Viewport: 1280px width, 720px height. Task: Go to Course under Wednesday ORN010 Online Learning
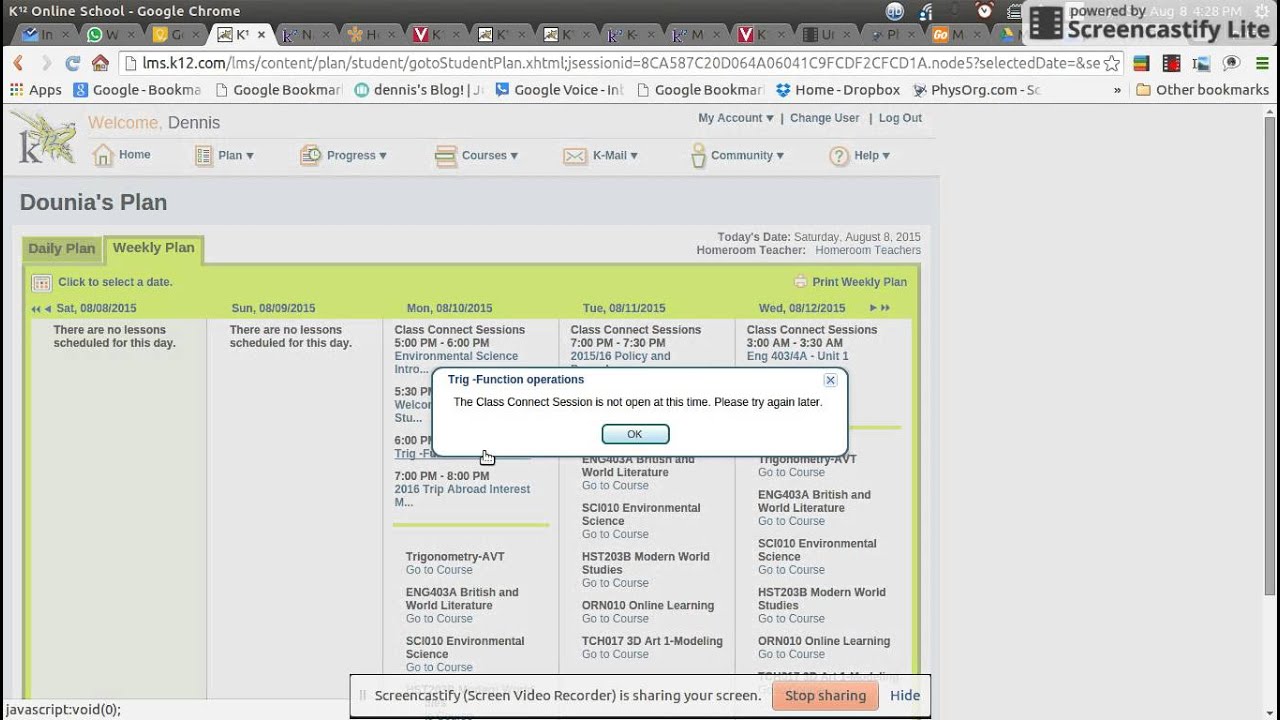(x=791, y=654)
